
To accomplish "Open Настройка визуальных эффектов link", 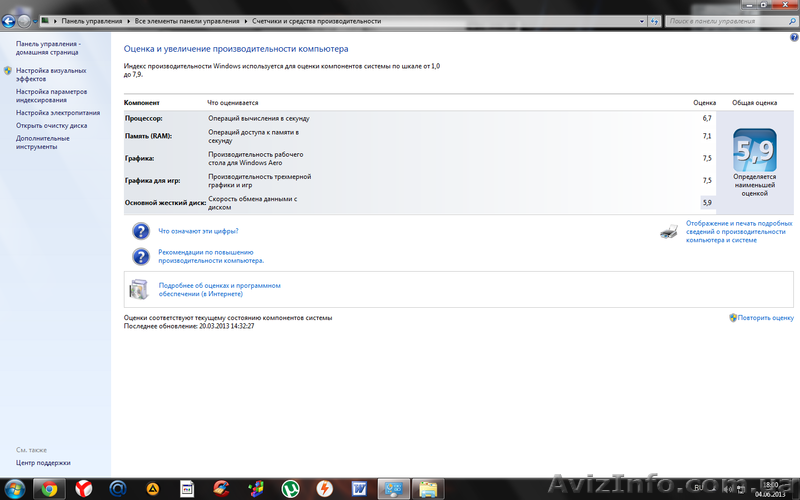I will (x=50, y=74).
